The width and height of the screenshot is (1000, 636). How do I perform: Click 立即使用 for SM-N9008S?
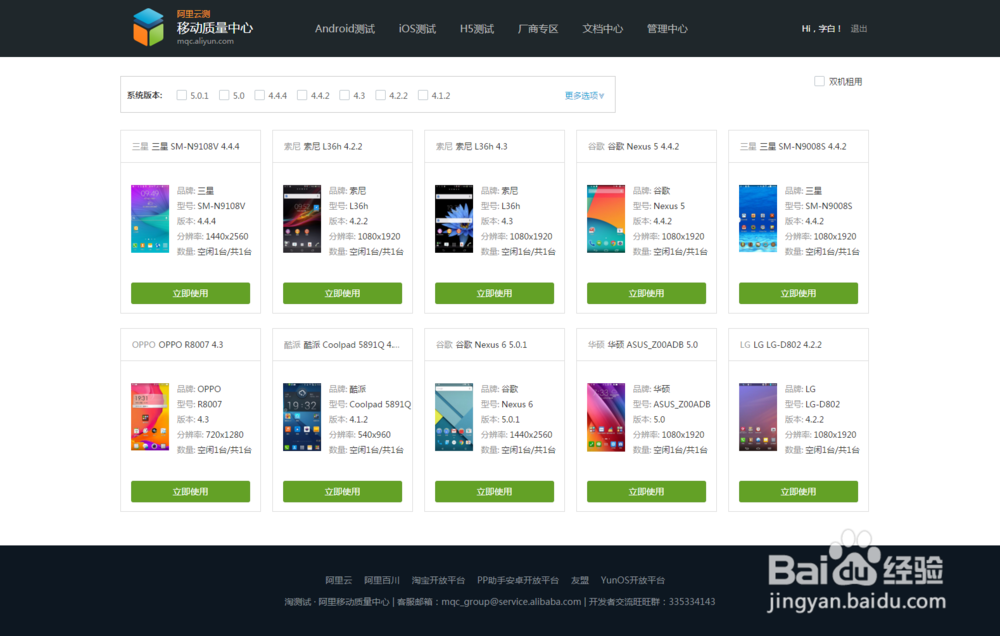(x=798, y=293)
